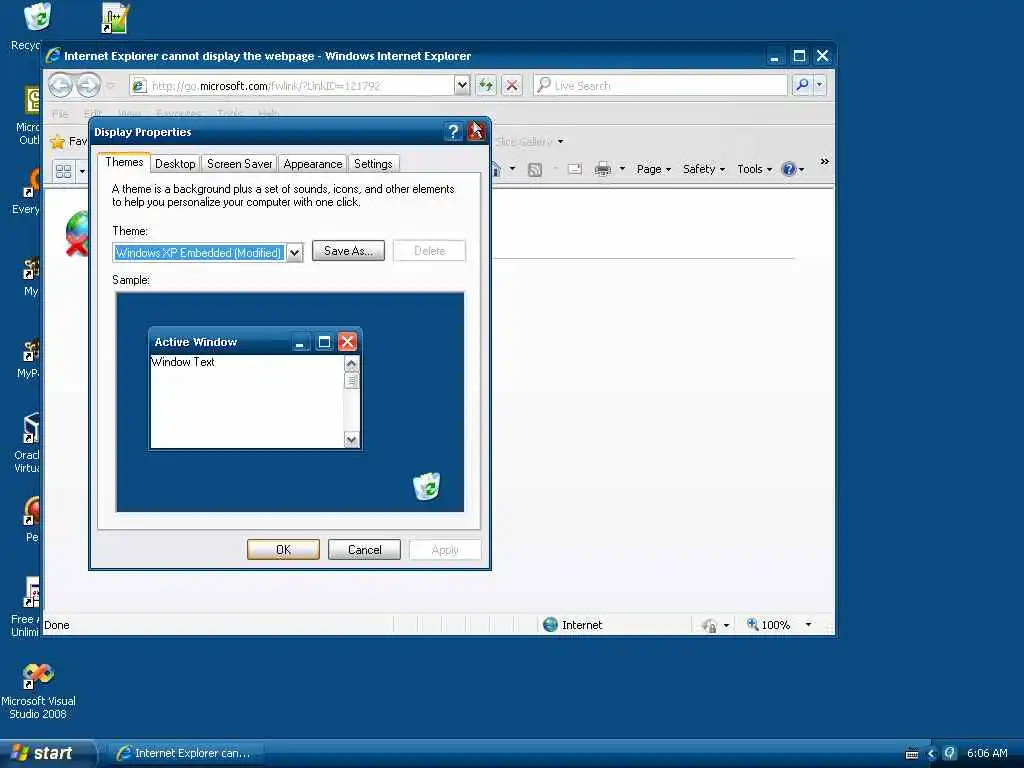This screenshot has width=1024, height=768.
Task: Select the notepad shortcut icon on the desktop
Action: 116,18
